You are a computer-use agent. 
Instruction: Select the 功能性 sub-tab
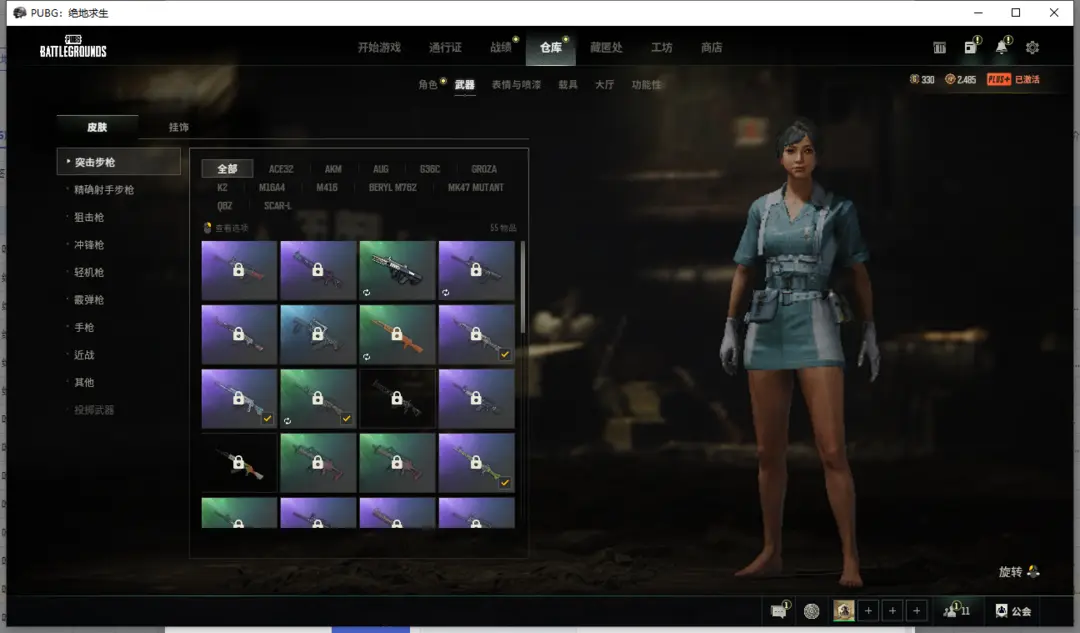[x=646, y=85]
